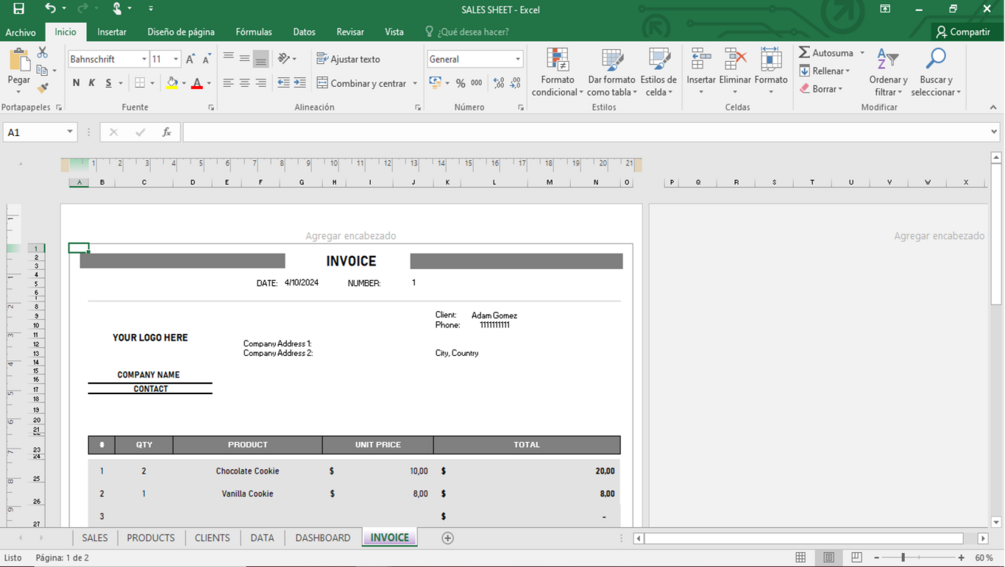Center text horizontally
The height and width of the screenshot is (567, 1005).
coord(244,83)
